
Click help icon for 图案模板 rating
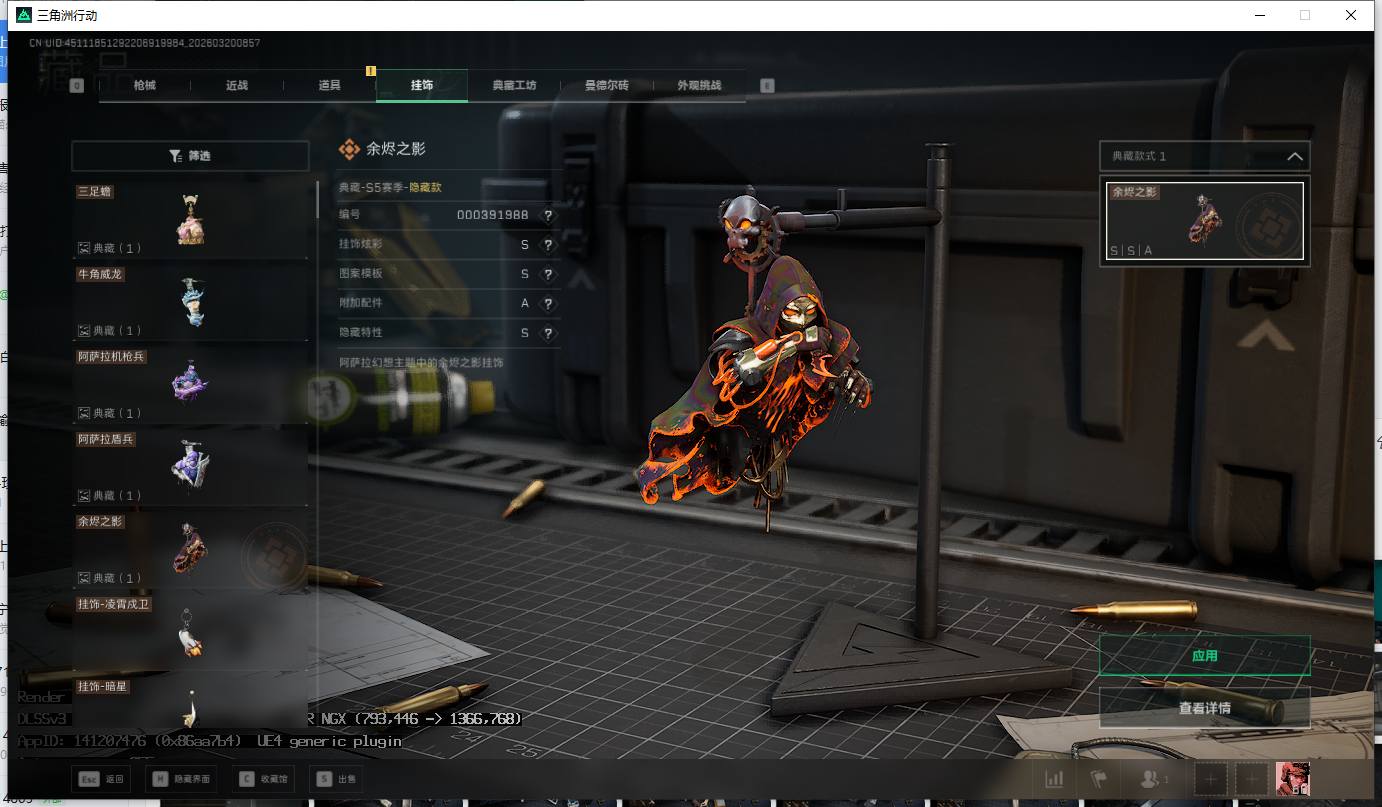(547, 274)
